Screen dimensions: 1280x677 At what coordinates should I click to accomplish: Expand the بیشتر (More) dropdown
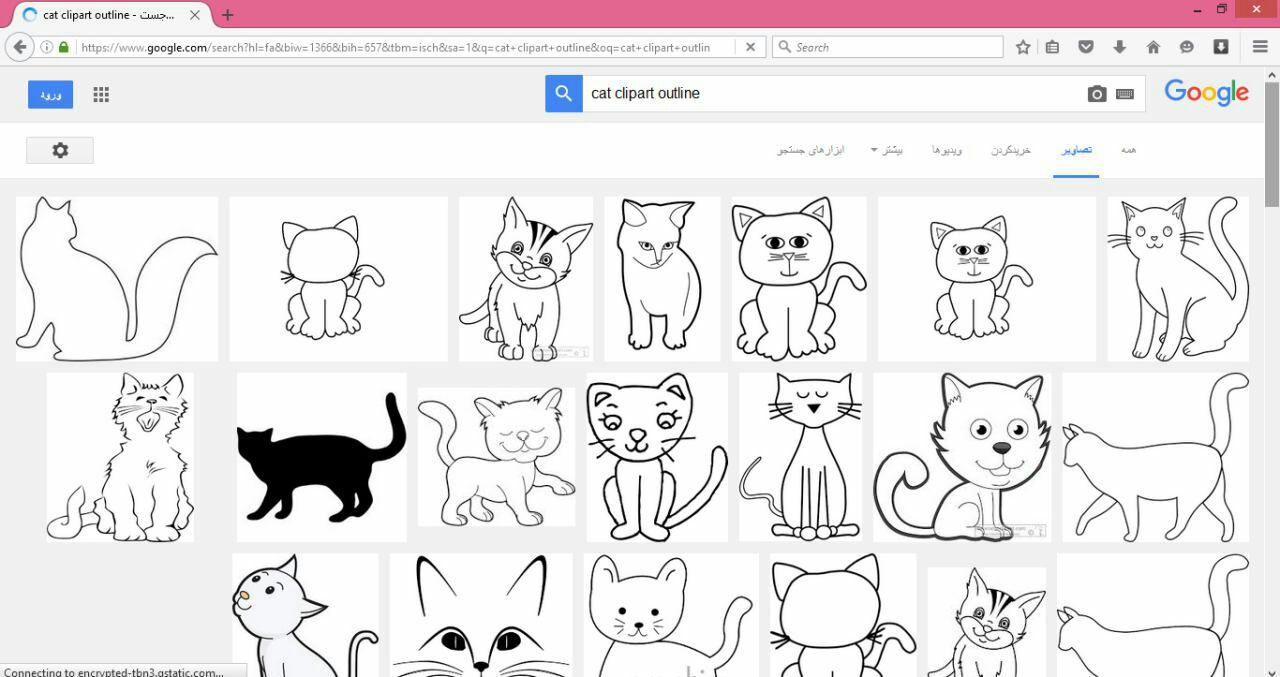[x=887, y=150]
